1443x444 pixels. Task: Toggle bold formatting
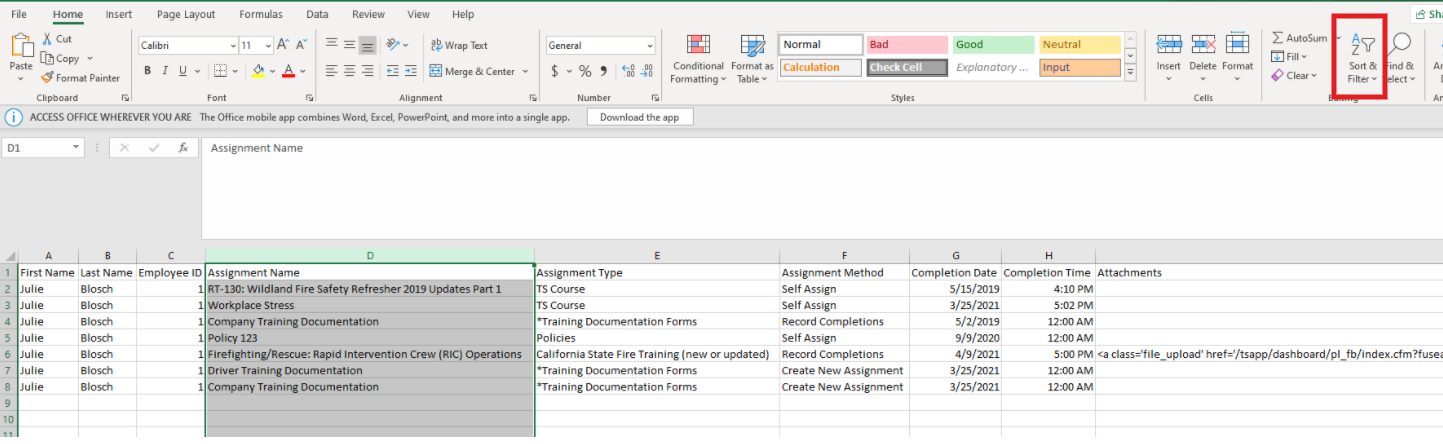click(x=147, y=71)
